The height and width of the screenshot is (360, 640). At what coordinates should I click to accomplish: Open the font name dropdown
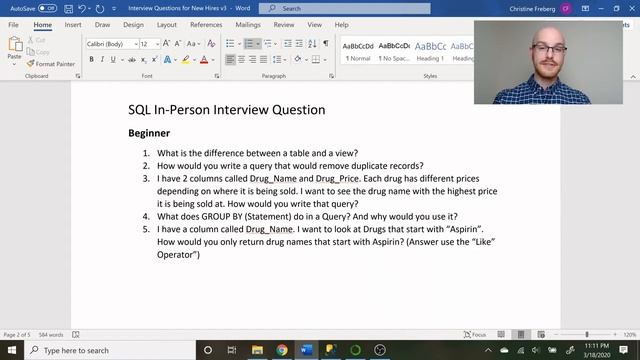(136, 44)
